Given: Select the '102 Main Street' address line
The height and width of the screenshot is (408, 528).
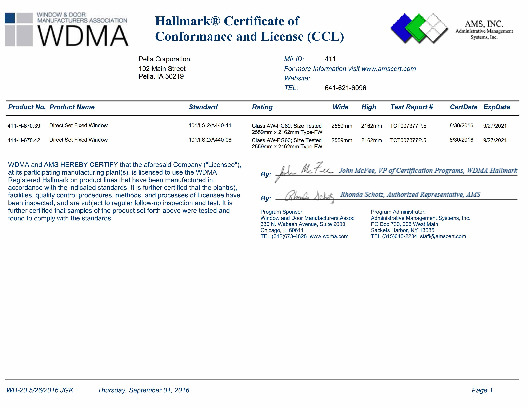Looking at the screenshot, I should point(162,68).
